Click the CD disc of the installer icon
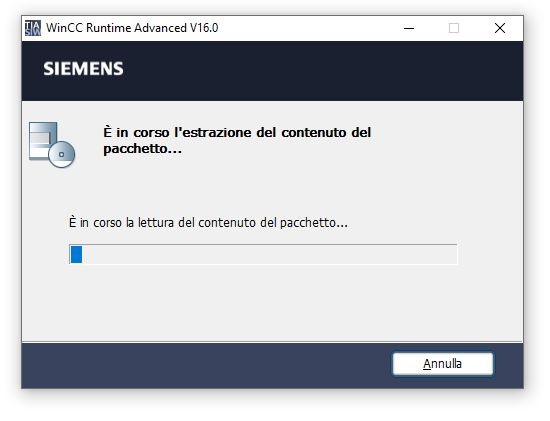This screenshot has width=550, height=421. (x=62, y=154)
